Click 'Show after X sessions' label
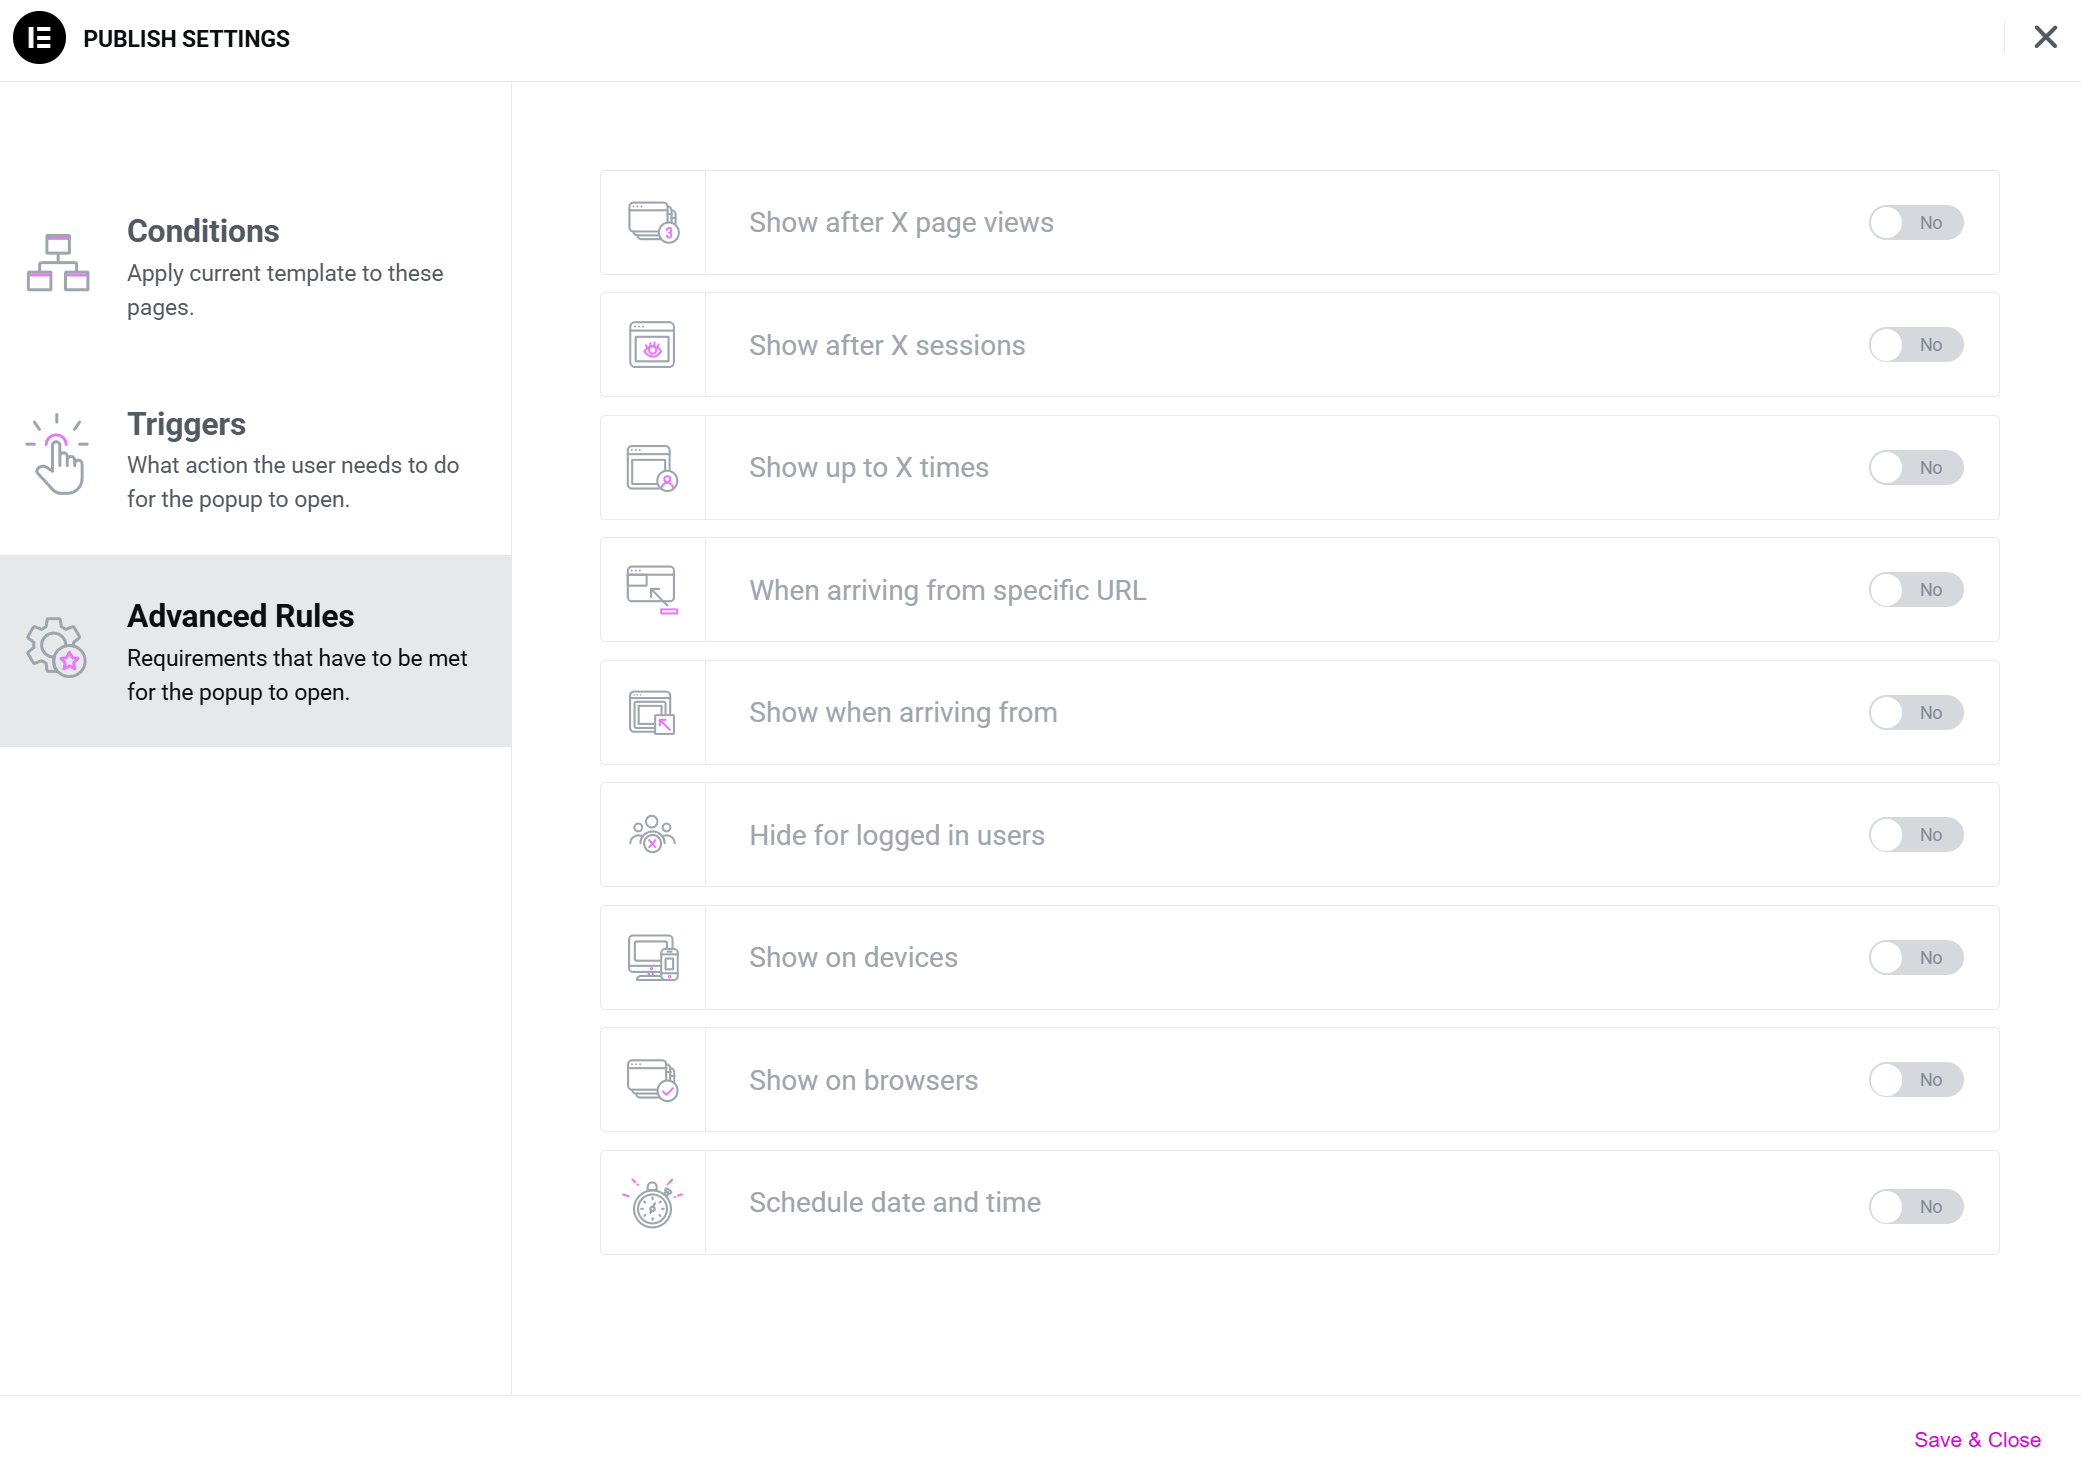 pos(887,345)
